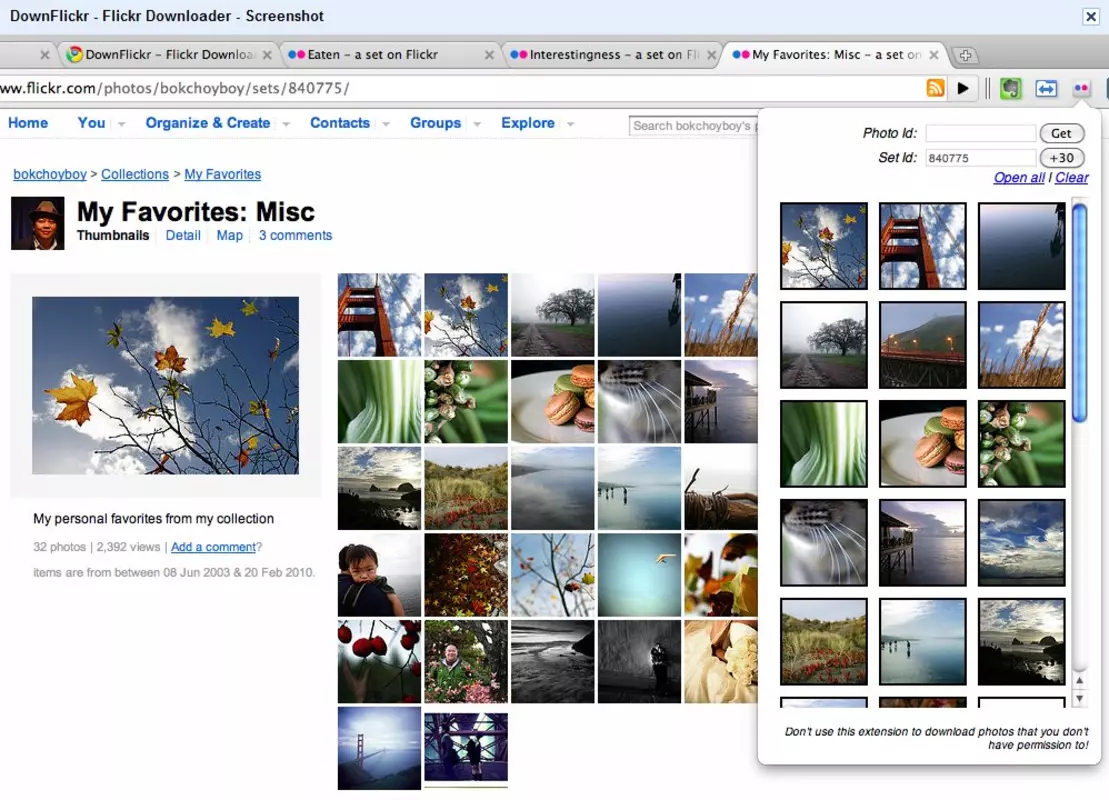Close the screenshot viewer with X button
1109x800 pixels.
pos(1091,16)
